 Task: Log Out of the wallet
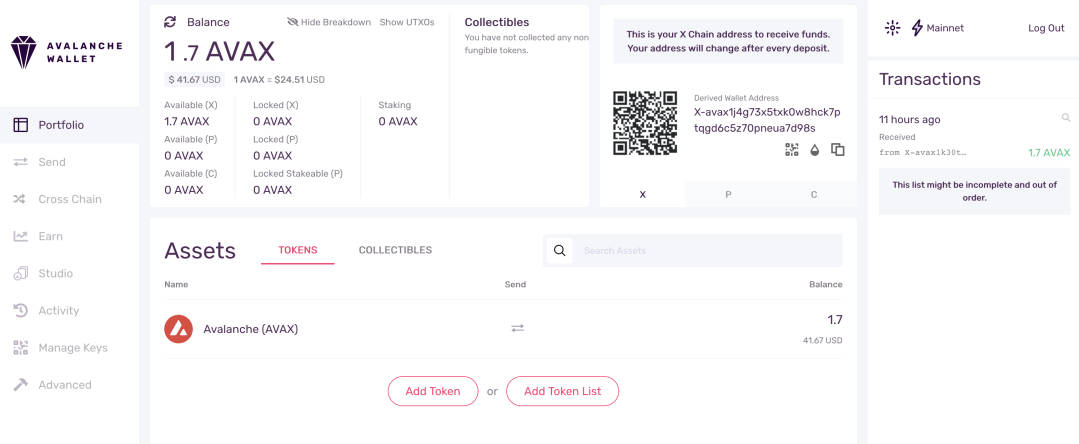1046,28
